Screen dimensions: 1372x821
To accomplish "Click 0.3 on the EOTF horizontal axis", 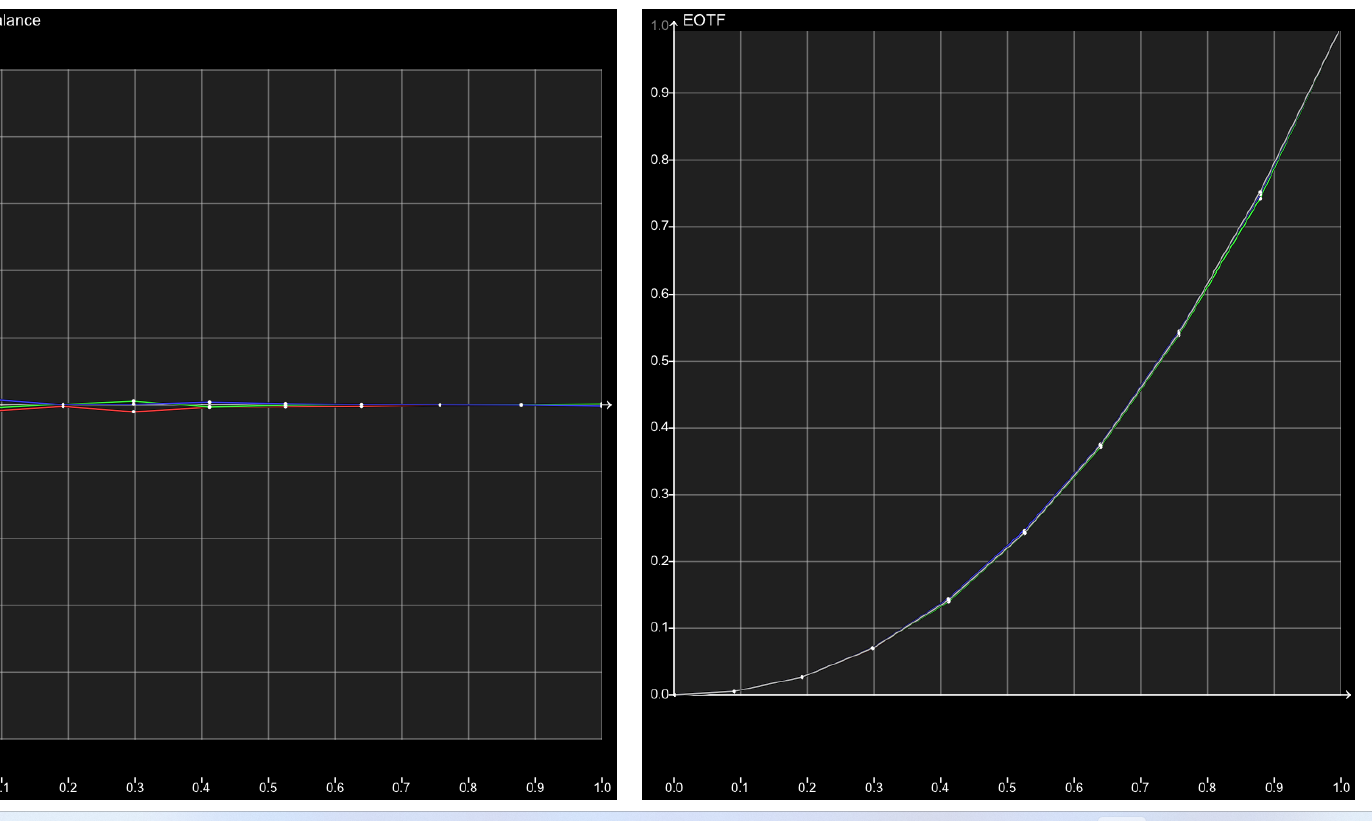I will pyautogui.click(x=874, y=787).
